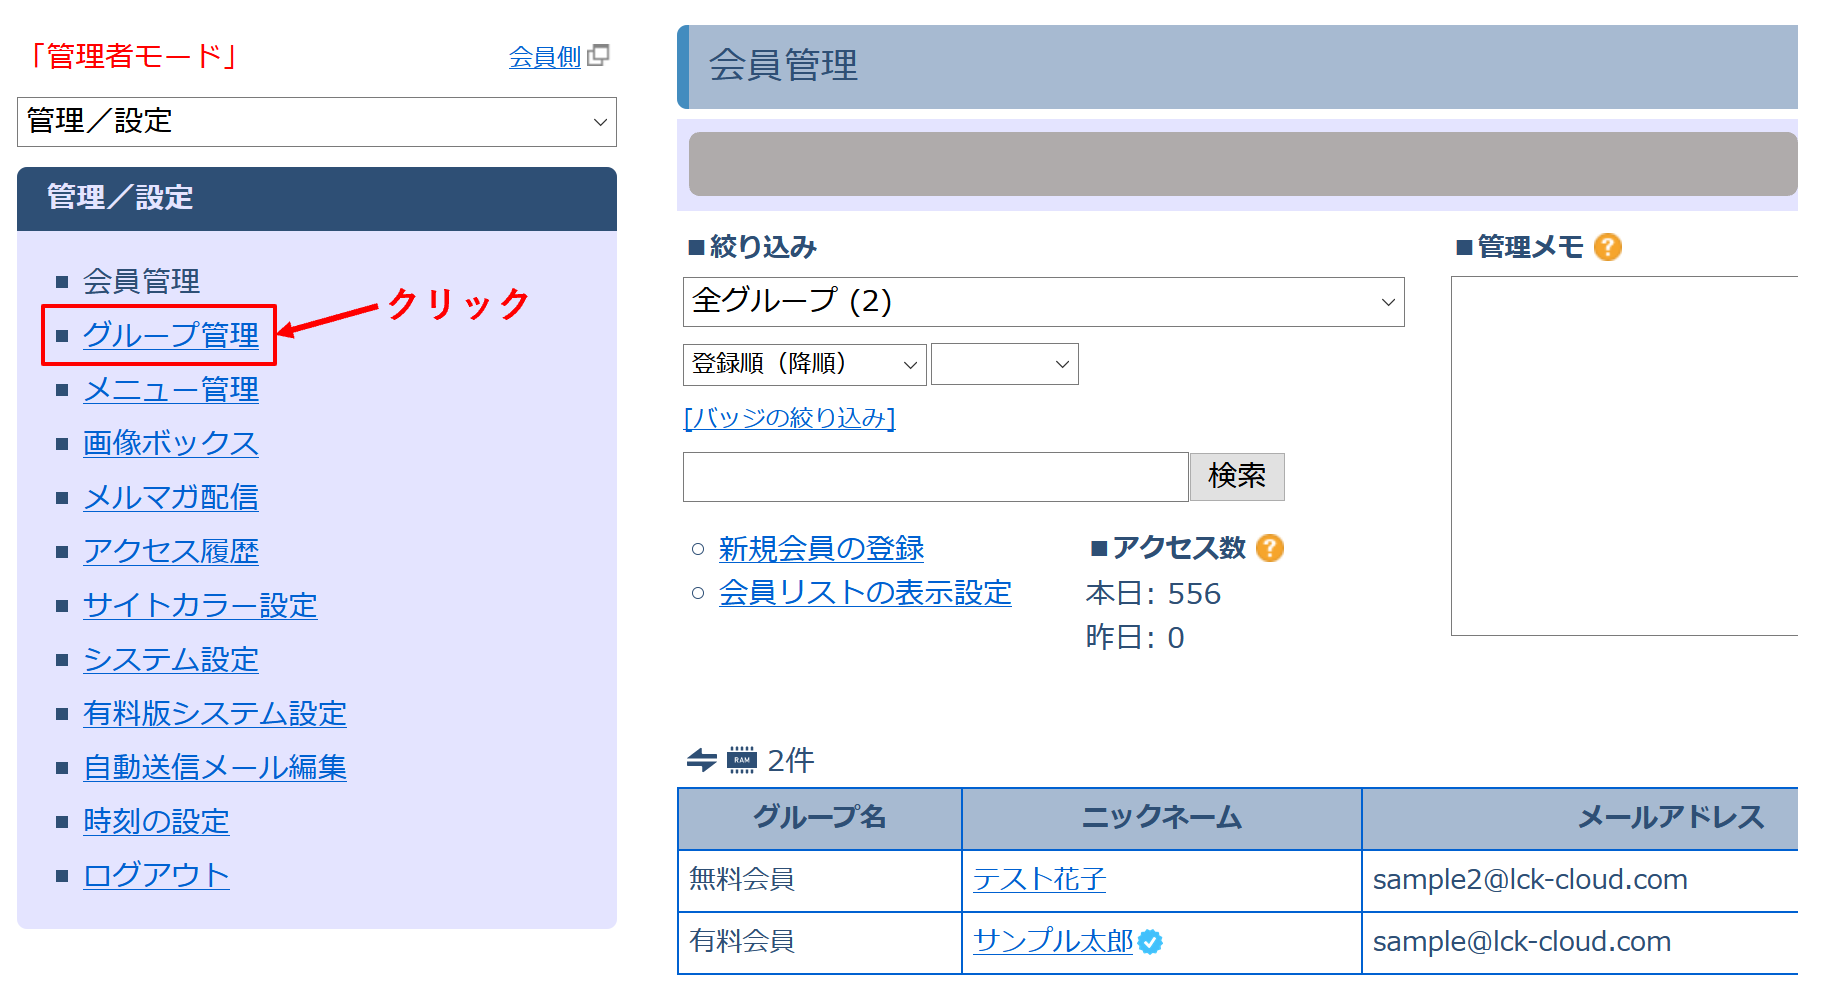
Task: Click the ログアウト link
Action: [156, 875]
